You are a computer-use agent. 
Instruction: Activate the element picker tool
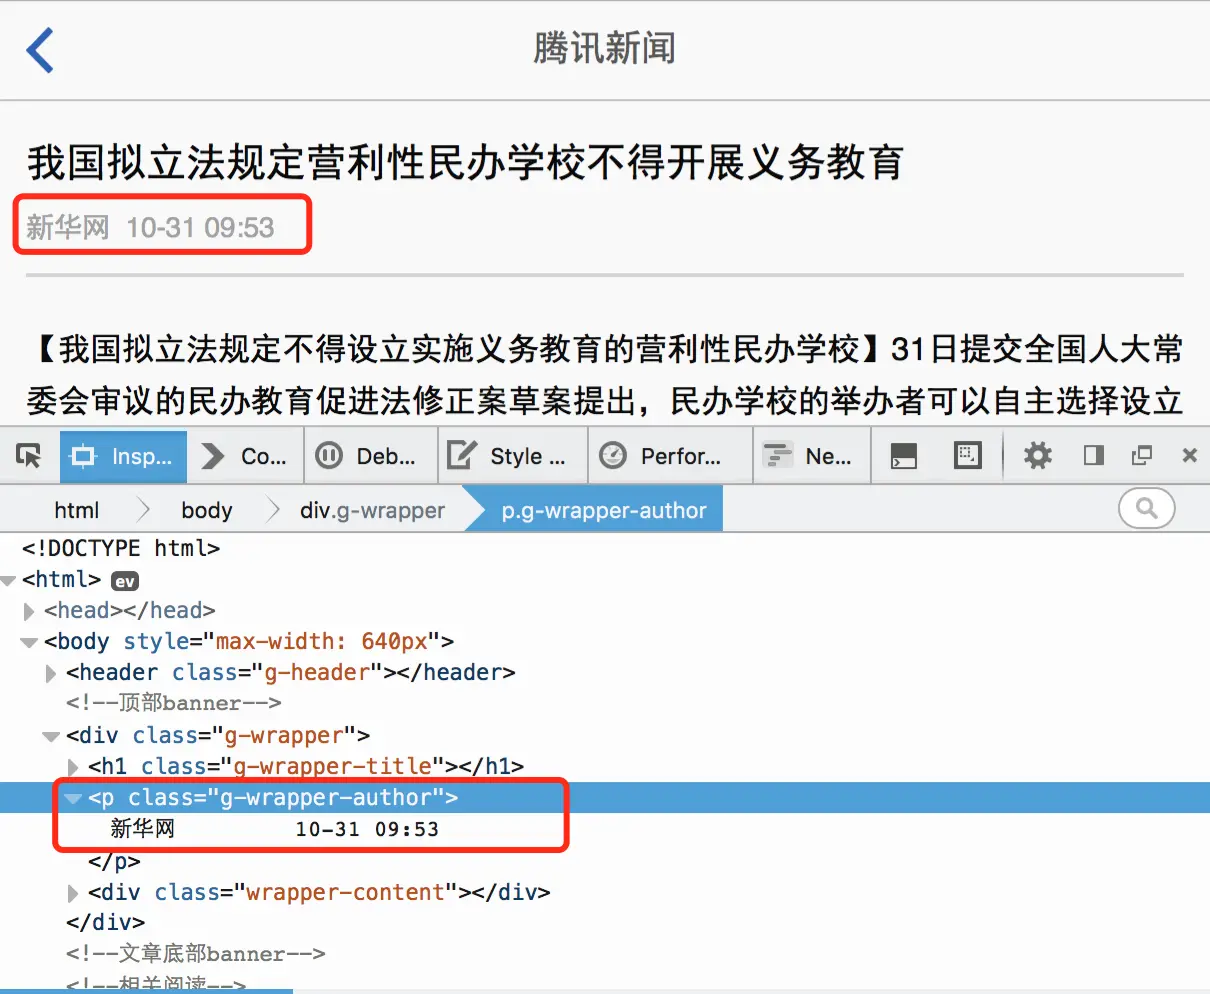29,456
